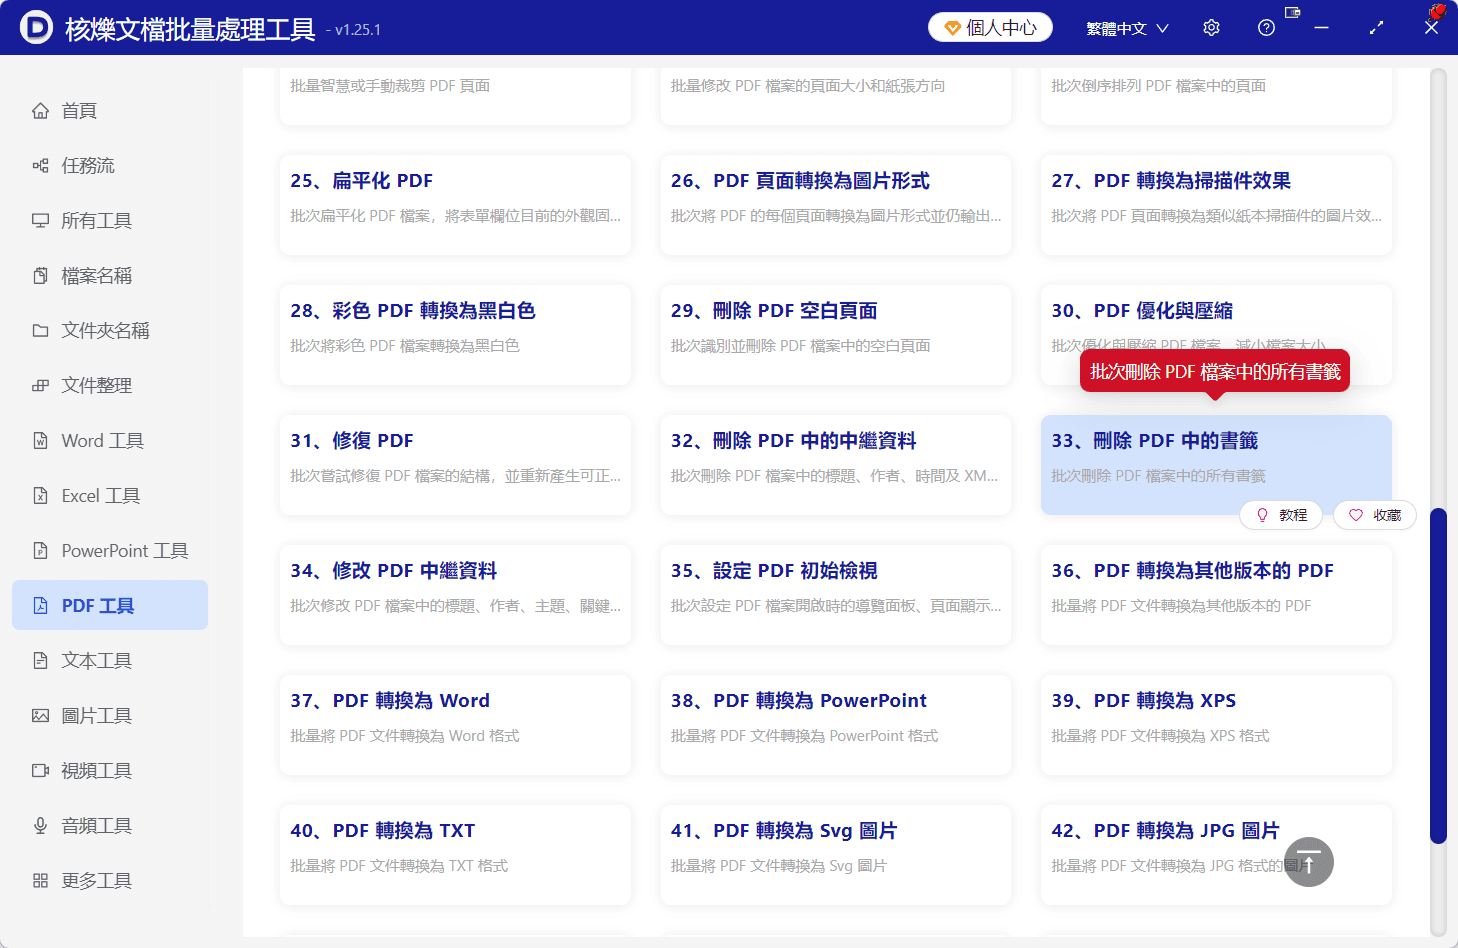Select PowerPoint 工具 in the sidebar

pos(110,551)
